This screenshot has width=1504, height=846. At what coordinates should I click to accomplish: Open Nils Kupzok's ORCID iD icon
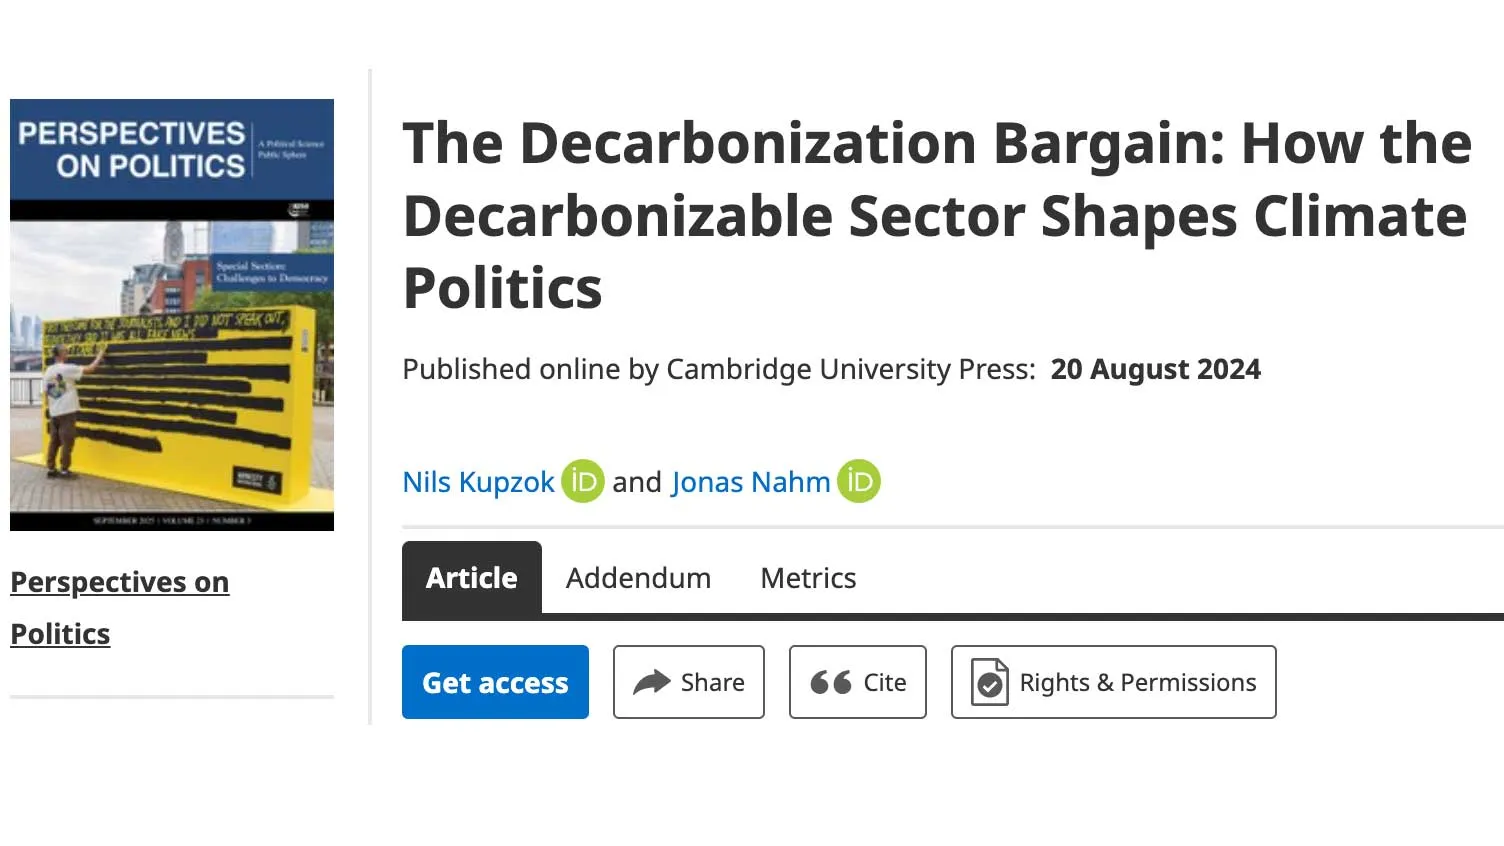(x=582, y=481)
